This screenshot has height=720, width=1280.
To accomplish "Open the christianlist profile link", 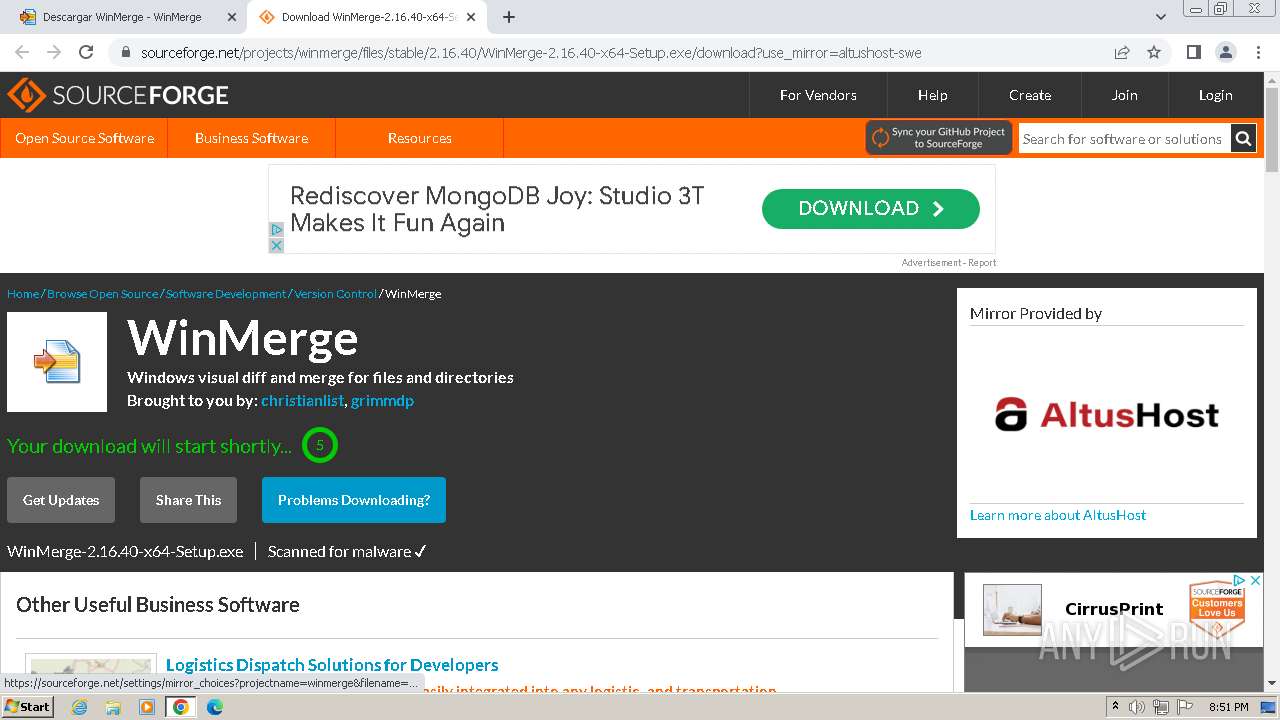I will pos(302,400).
